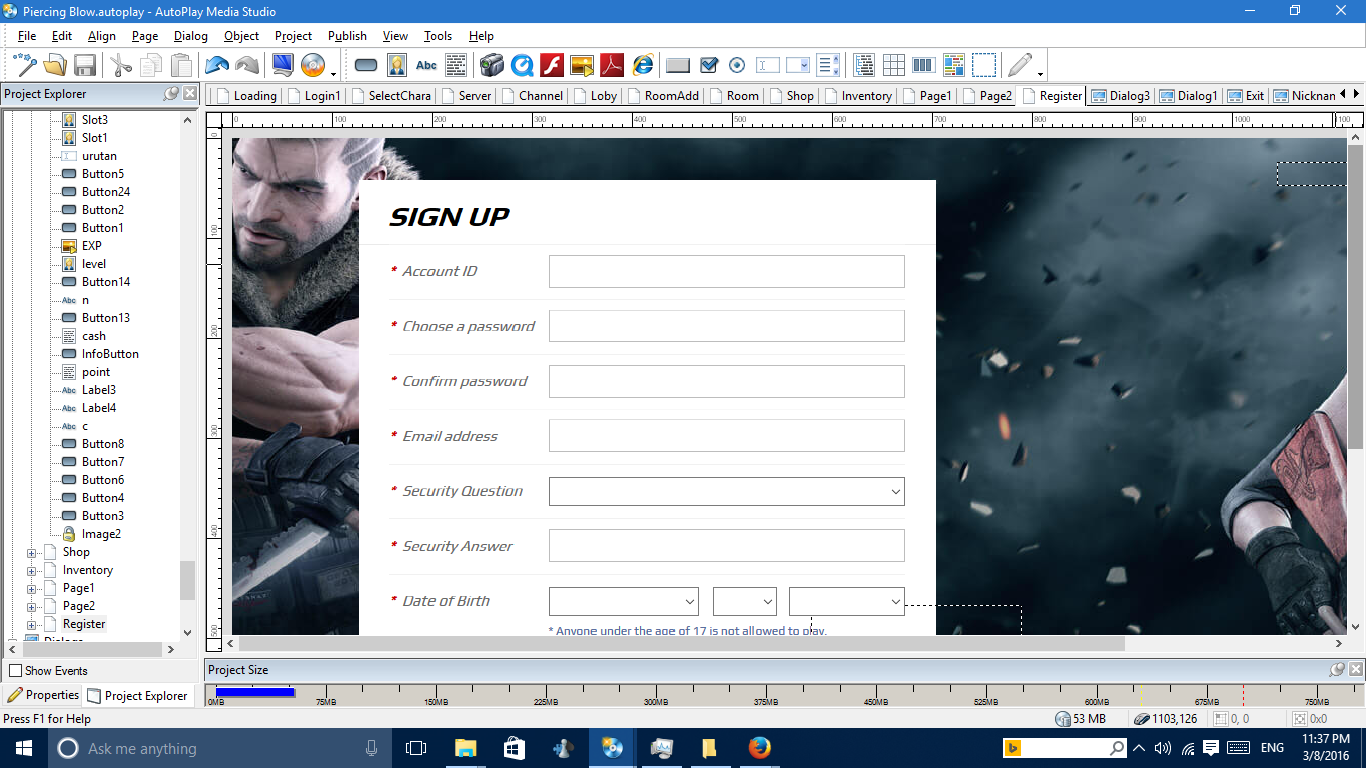Open the middle Date of Birth dropdown
The width and height of the screenshot is (1366, 768).
(x=767, y=601)
